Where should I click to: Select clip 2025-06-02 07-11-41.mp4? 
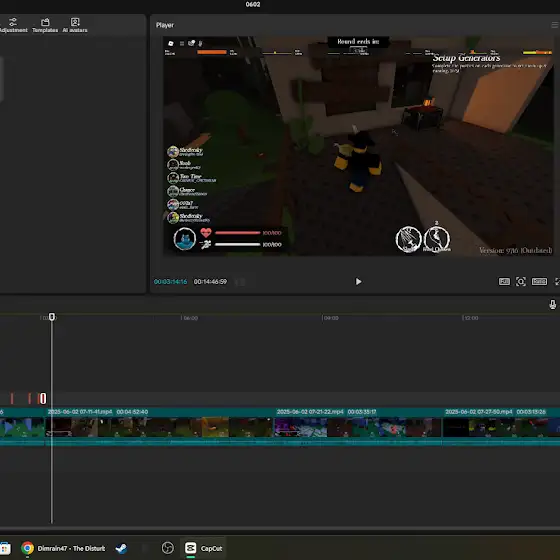coord(159,427)
